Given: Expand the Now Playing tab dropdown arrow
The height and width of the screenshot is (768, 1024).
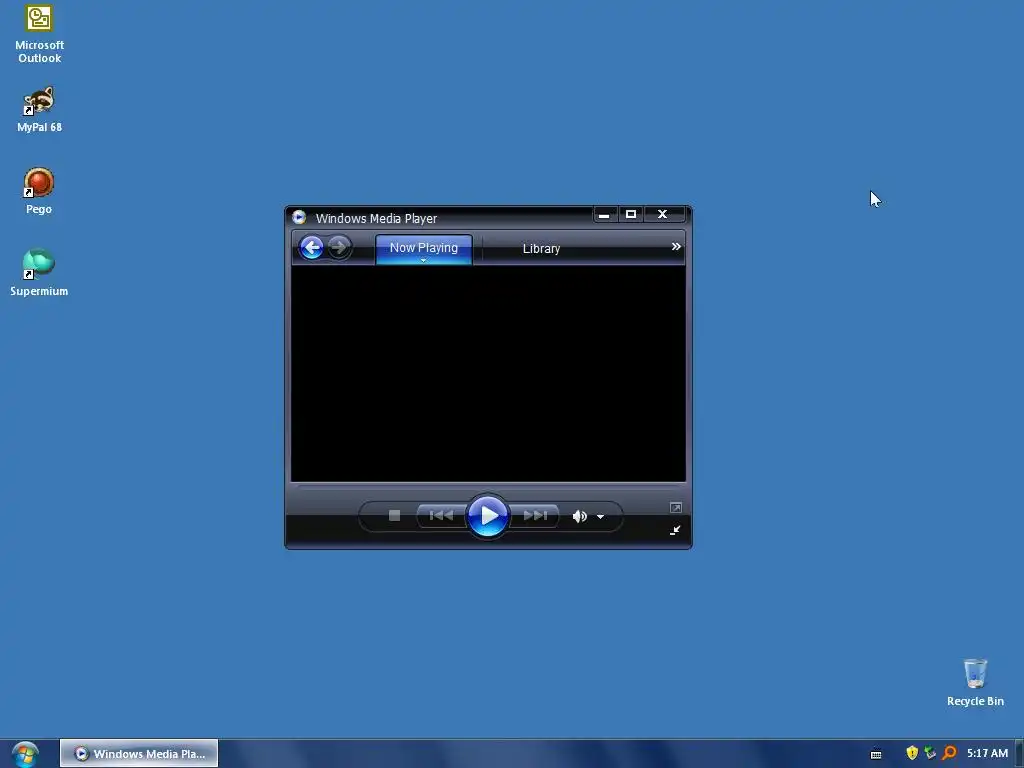Looking at the screenshot, I should 423,261.
